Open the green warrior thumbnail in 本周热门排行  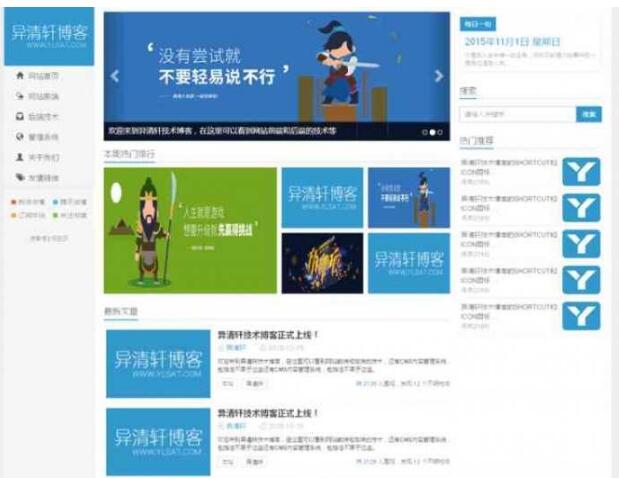pos(190,230)
